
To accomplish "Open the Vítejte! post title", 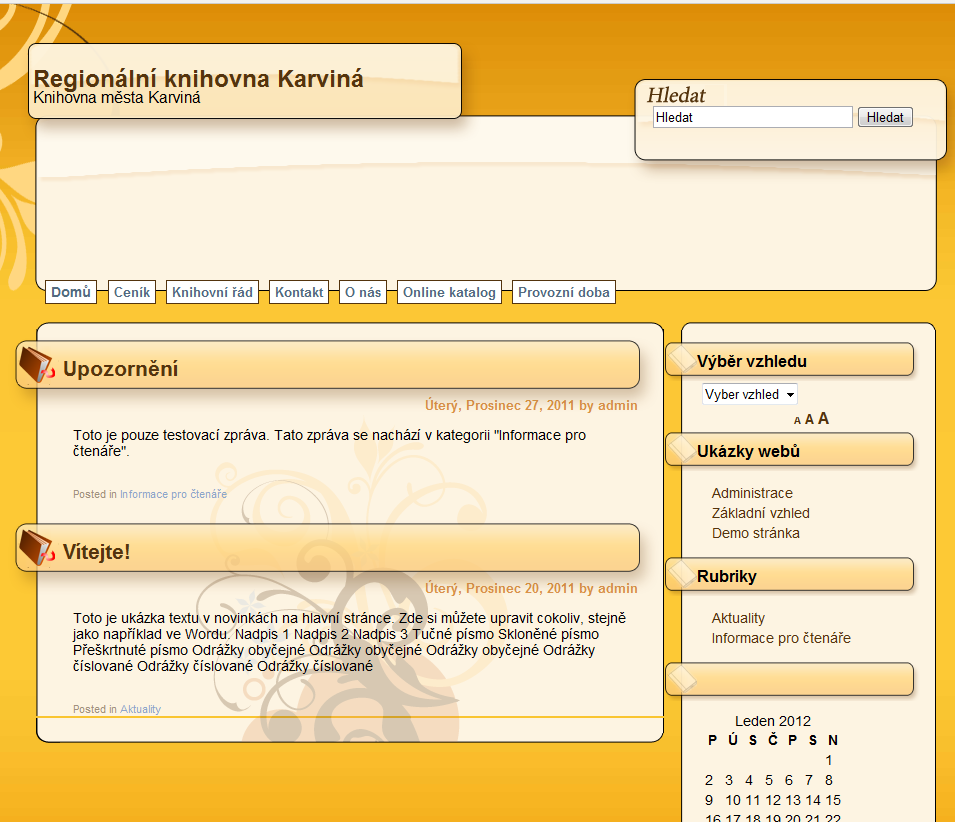I will click(96, 552).
